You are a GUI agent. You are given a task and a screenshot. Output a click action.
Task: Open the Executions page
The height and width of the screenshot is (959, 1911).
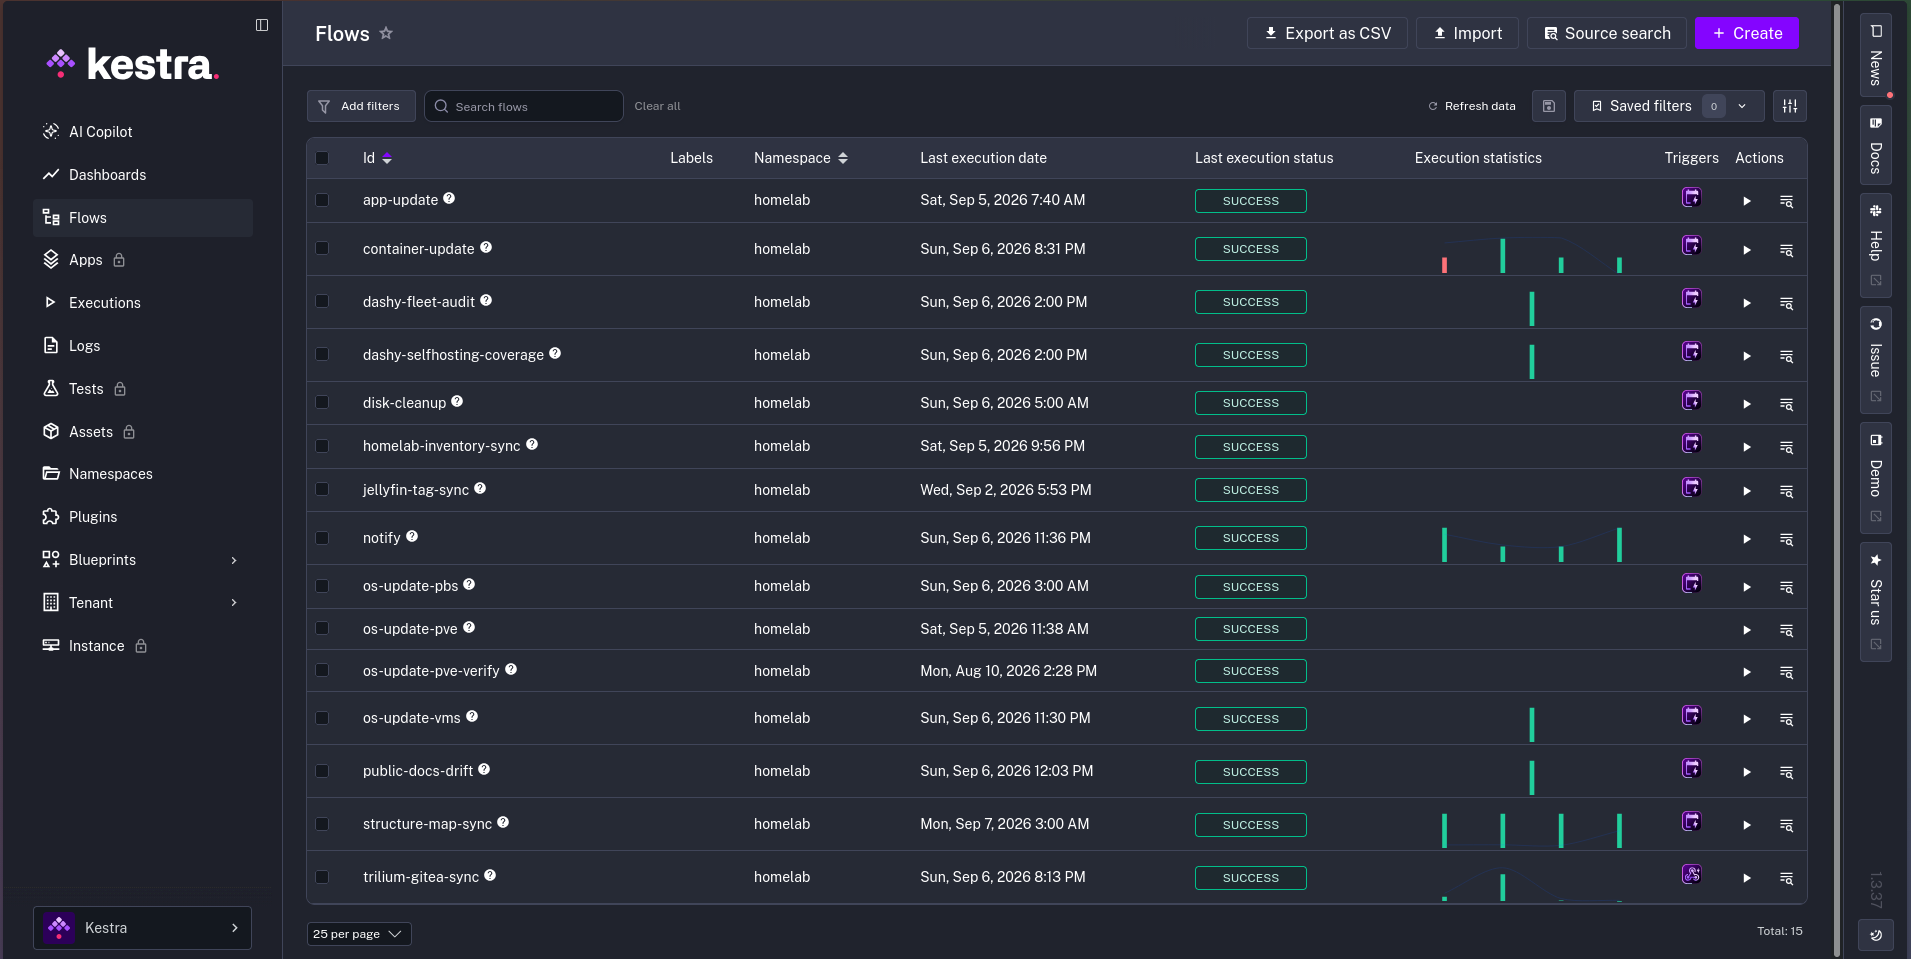[x=142, y=303]
